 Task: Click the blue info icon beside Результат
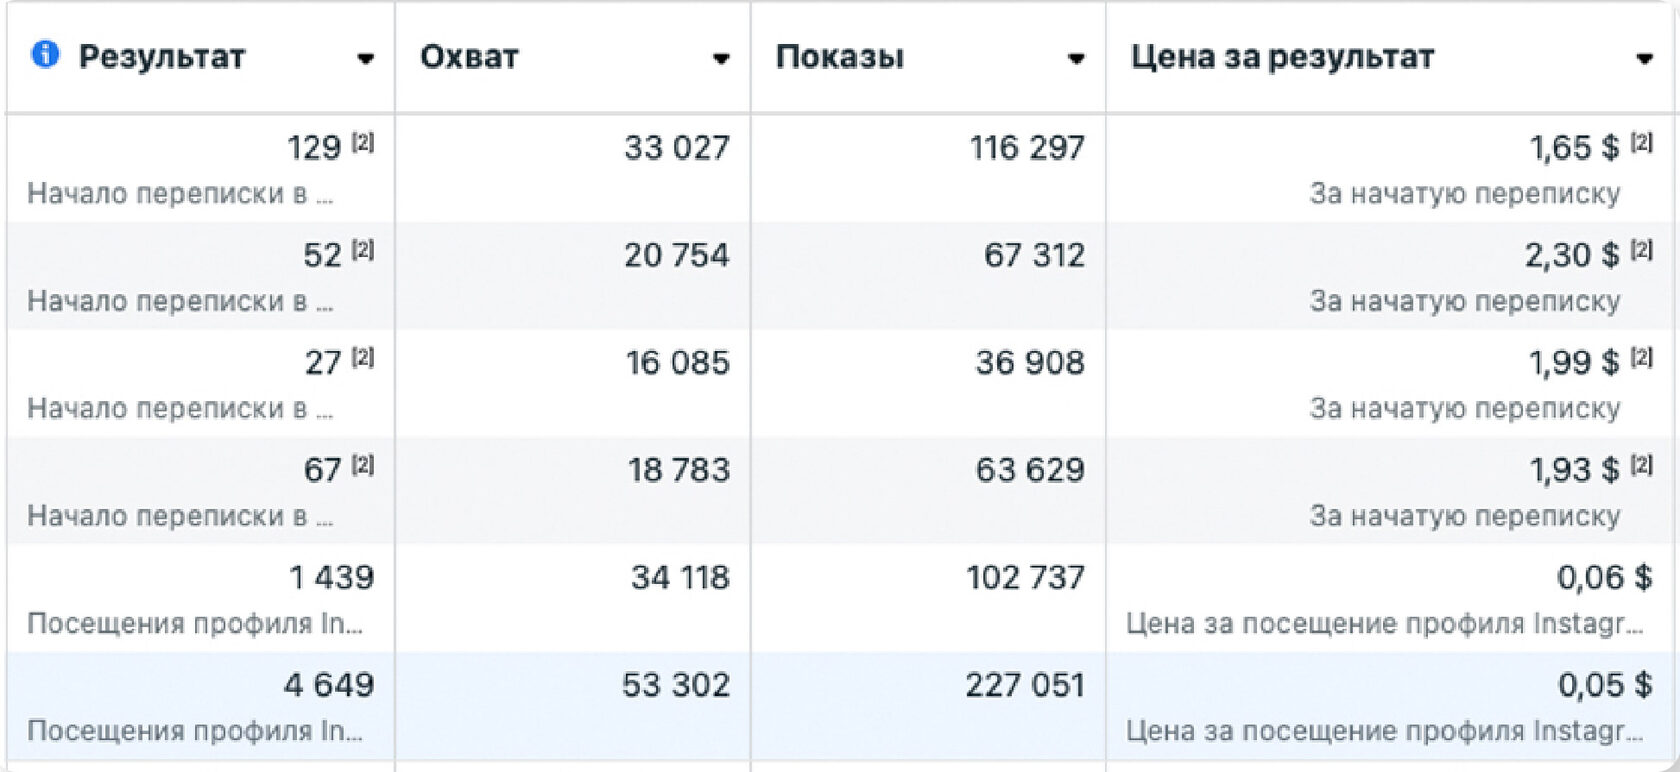pos(45,54)
